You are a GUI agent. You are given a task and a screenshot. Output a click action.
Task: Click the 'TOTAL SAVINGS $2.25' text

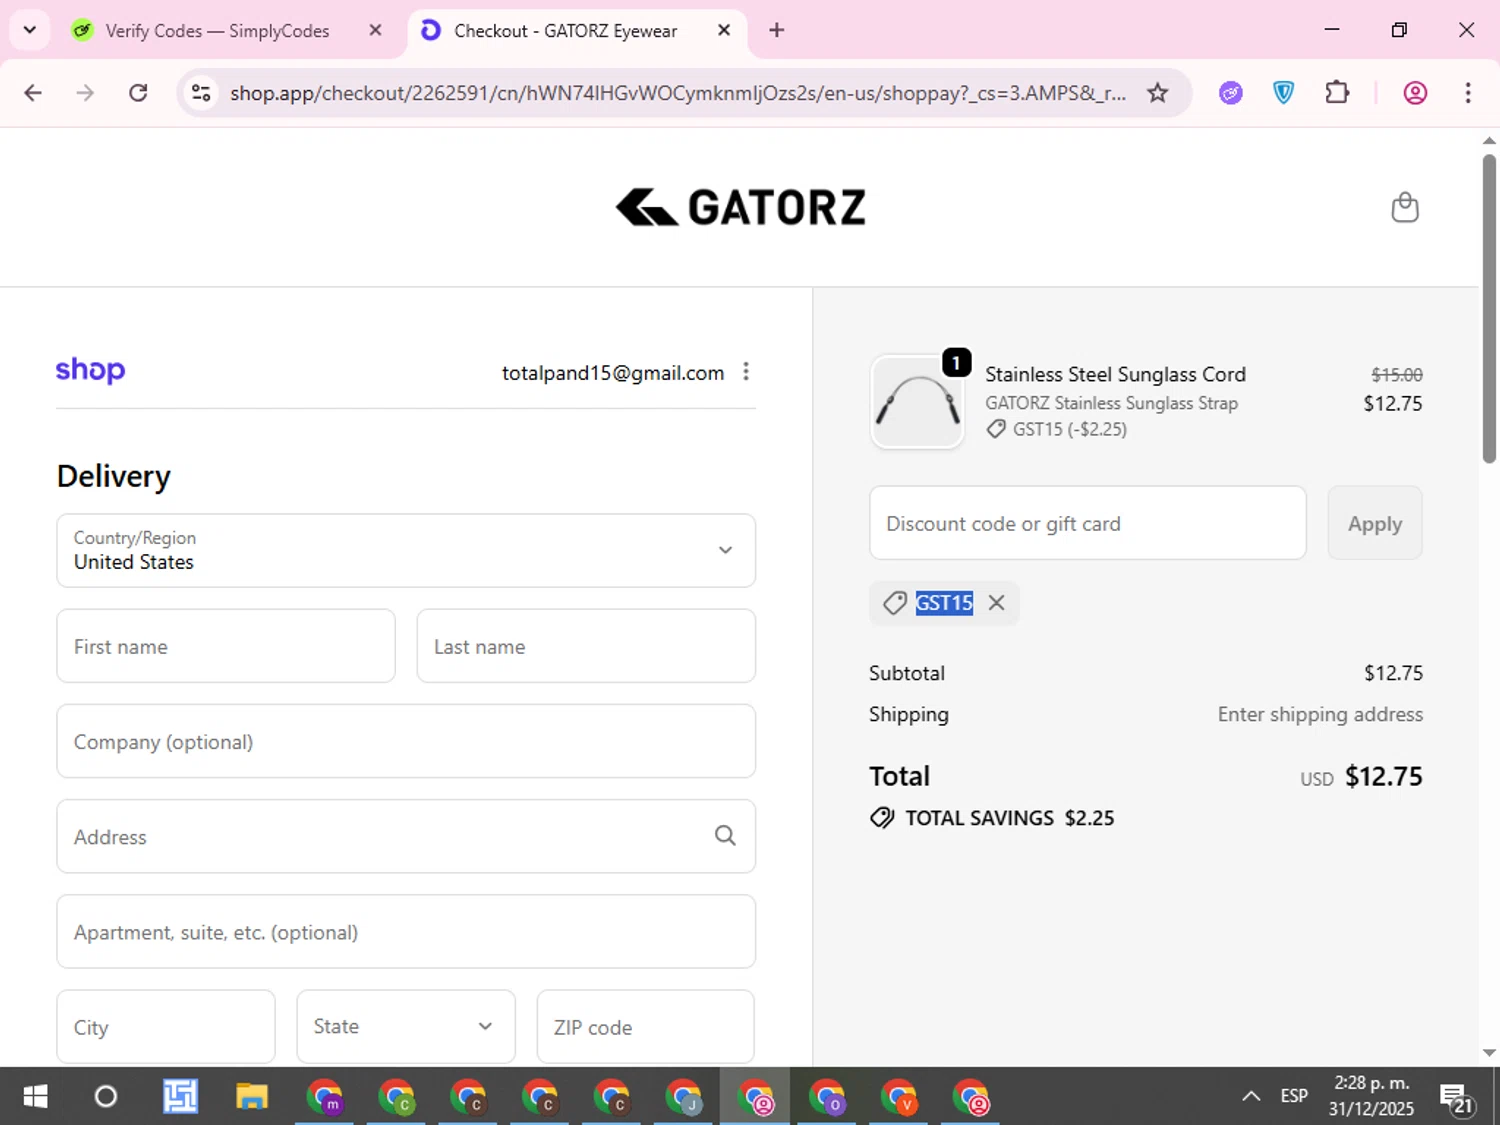[x=1010, y=818]
